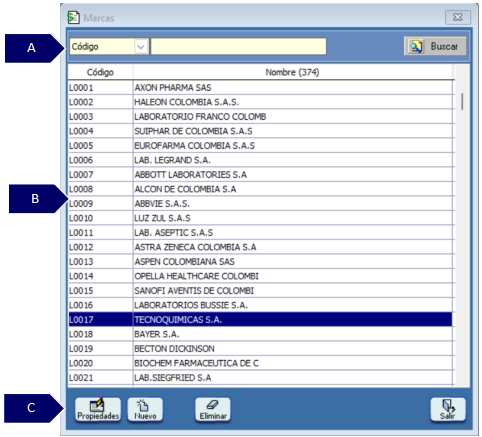Grab the vertical scrollbar thumb

click(462, 101)
